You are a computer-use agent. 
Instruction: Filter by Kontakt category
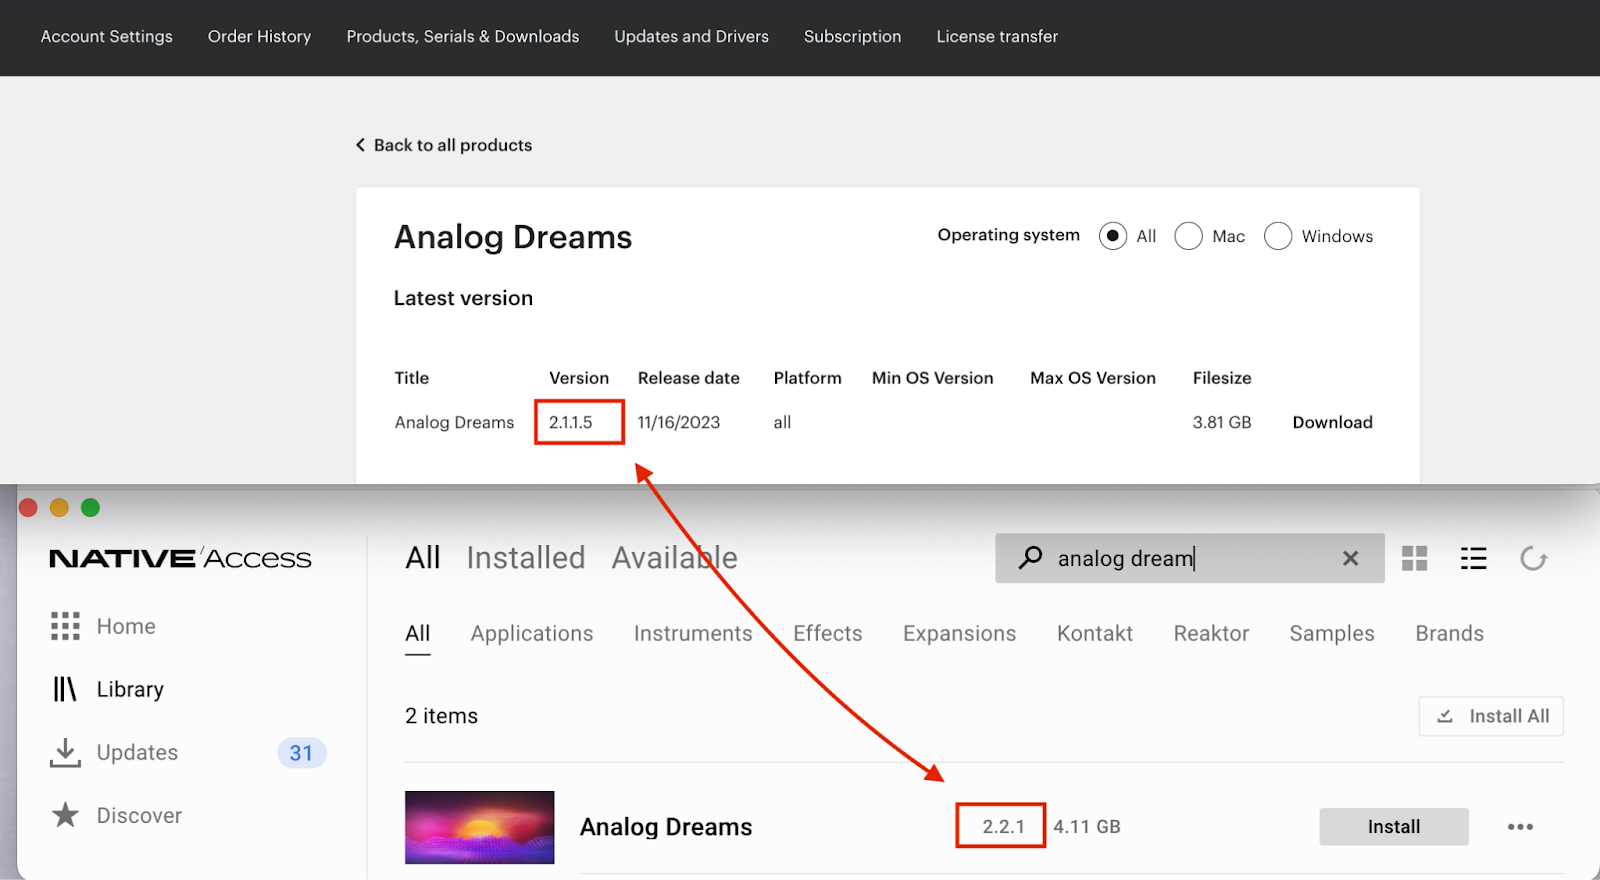1095,634
